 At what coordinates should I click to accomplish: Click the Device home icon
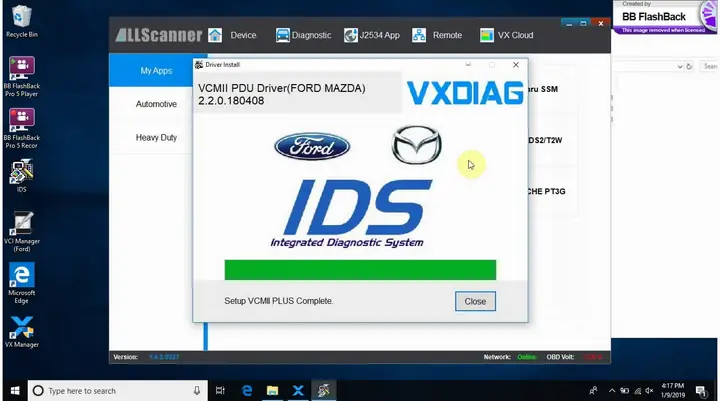[x=215, y=35]
